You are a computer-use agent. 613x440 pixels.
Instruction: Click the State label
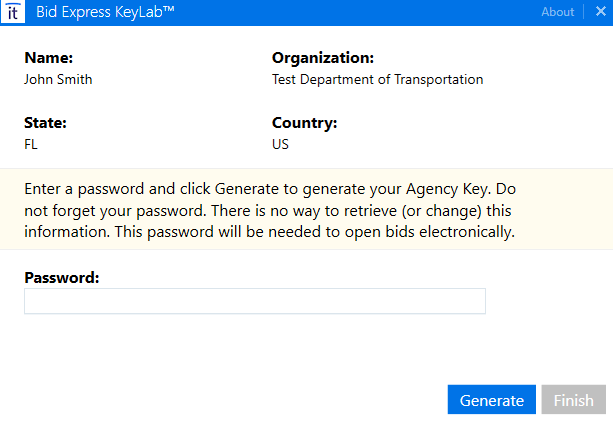[45, 123]
